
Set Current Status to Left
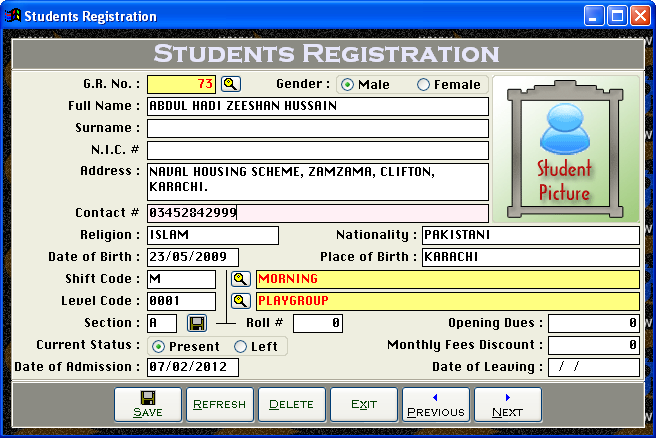click(240, 346)
